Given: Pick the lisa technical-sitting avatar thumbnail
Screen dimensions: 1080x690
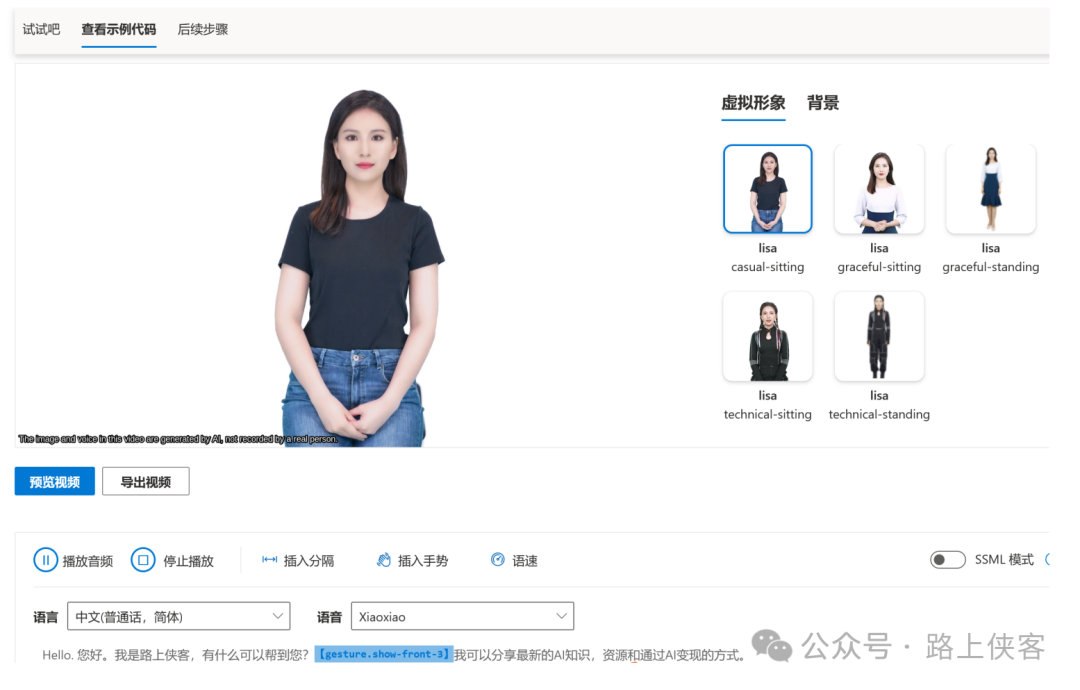Looking at the screenshot, I should 767,336.
